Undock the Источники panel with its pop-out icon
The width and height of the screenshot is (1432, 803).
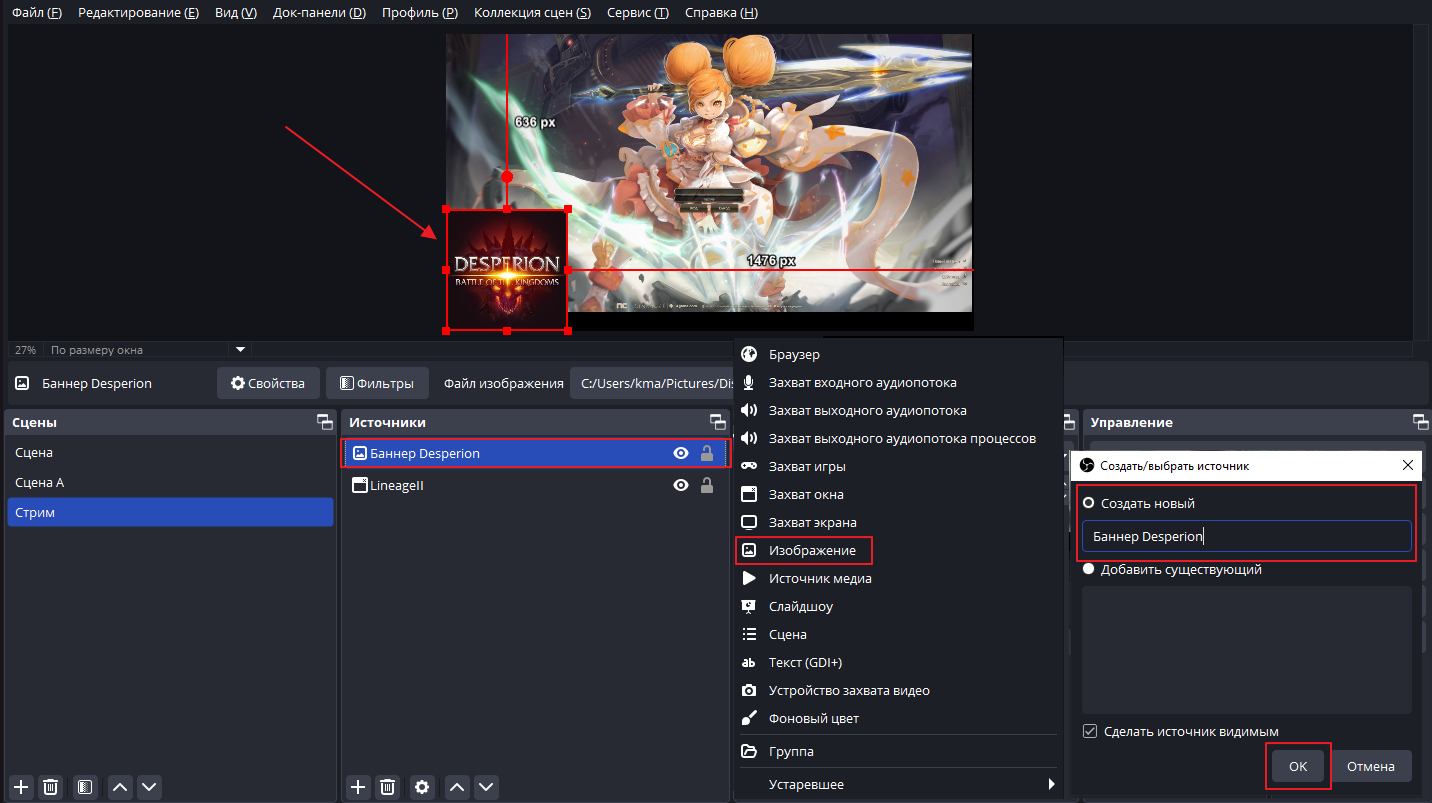click(x=717, y=422)
